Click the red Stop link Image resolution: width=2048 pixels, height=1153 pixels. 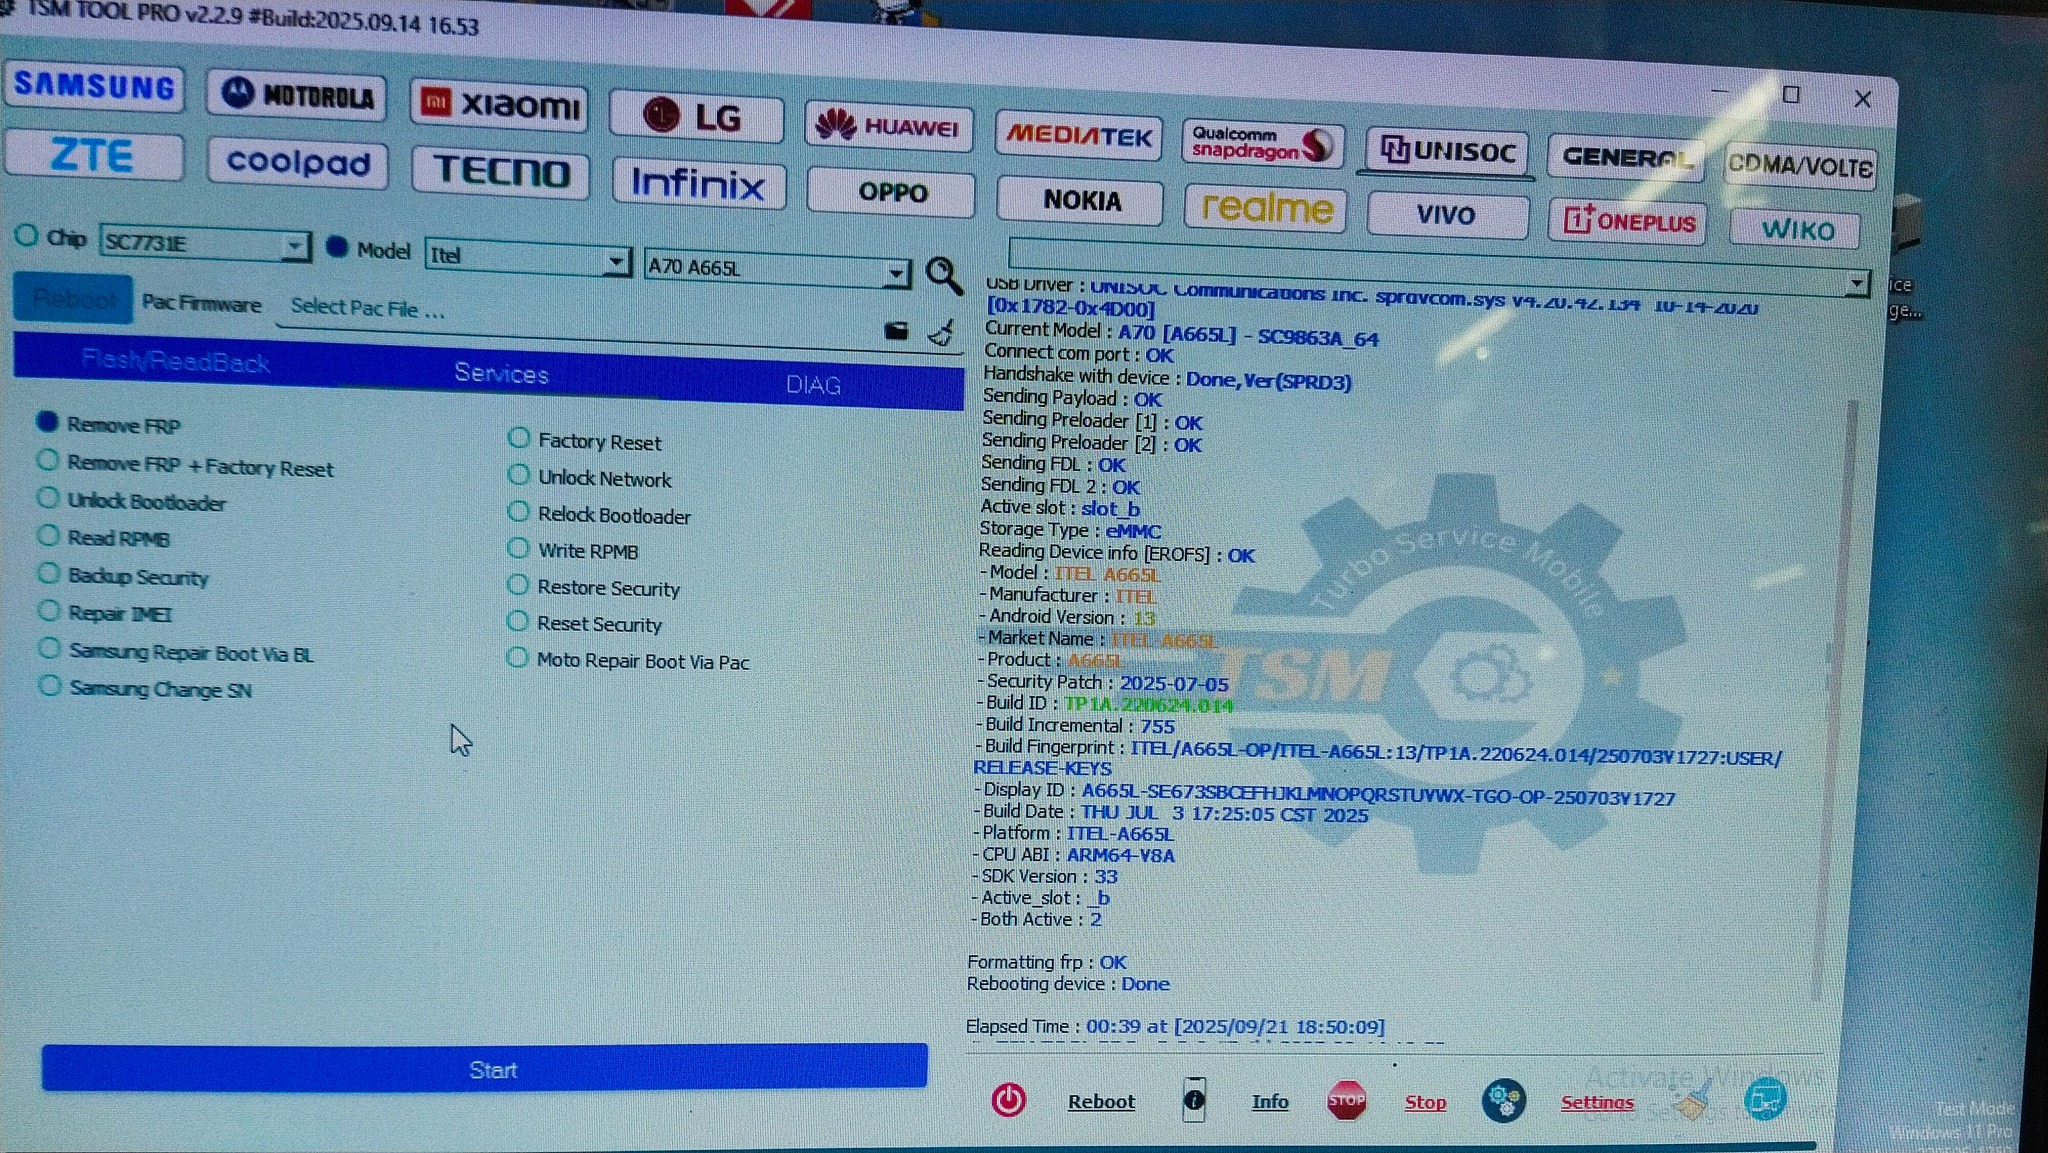tap(1425, 1102)
